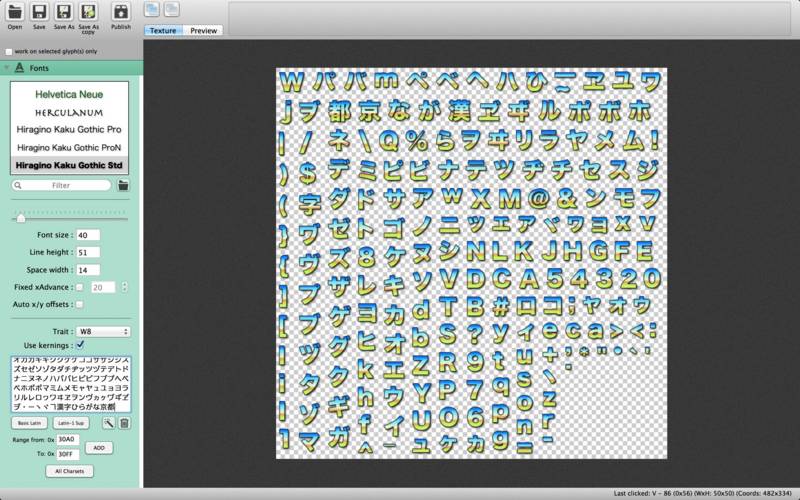Check the Fixed xAdvance checkbox

pos(80,287)
